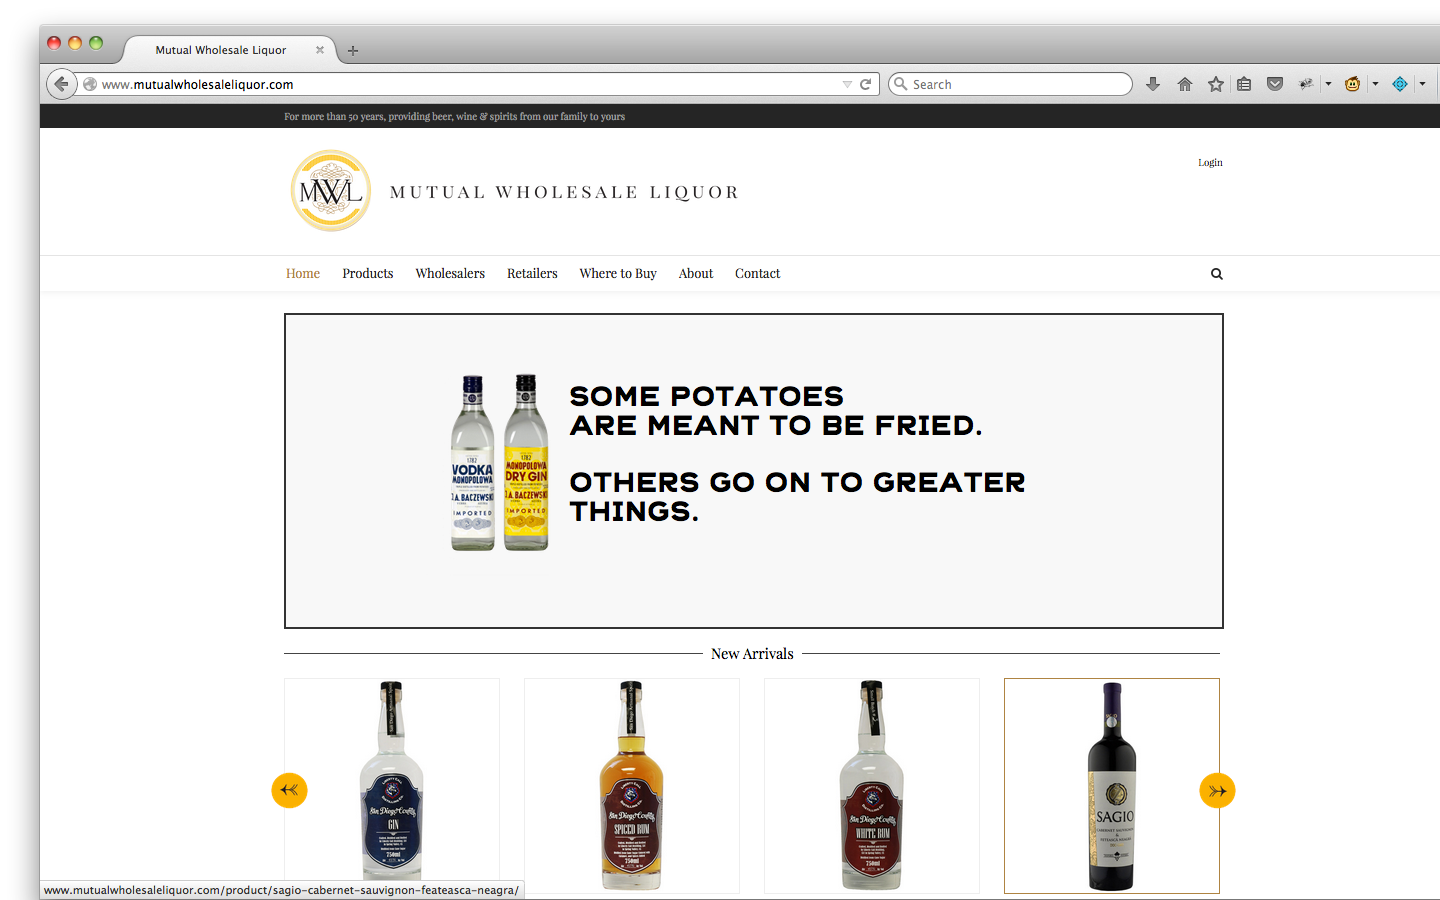The width and height of the screenshot is (1440, 900).
Task: Advance the New Arrivals carousel right arrow
Action: (x=1217, y=790)
